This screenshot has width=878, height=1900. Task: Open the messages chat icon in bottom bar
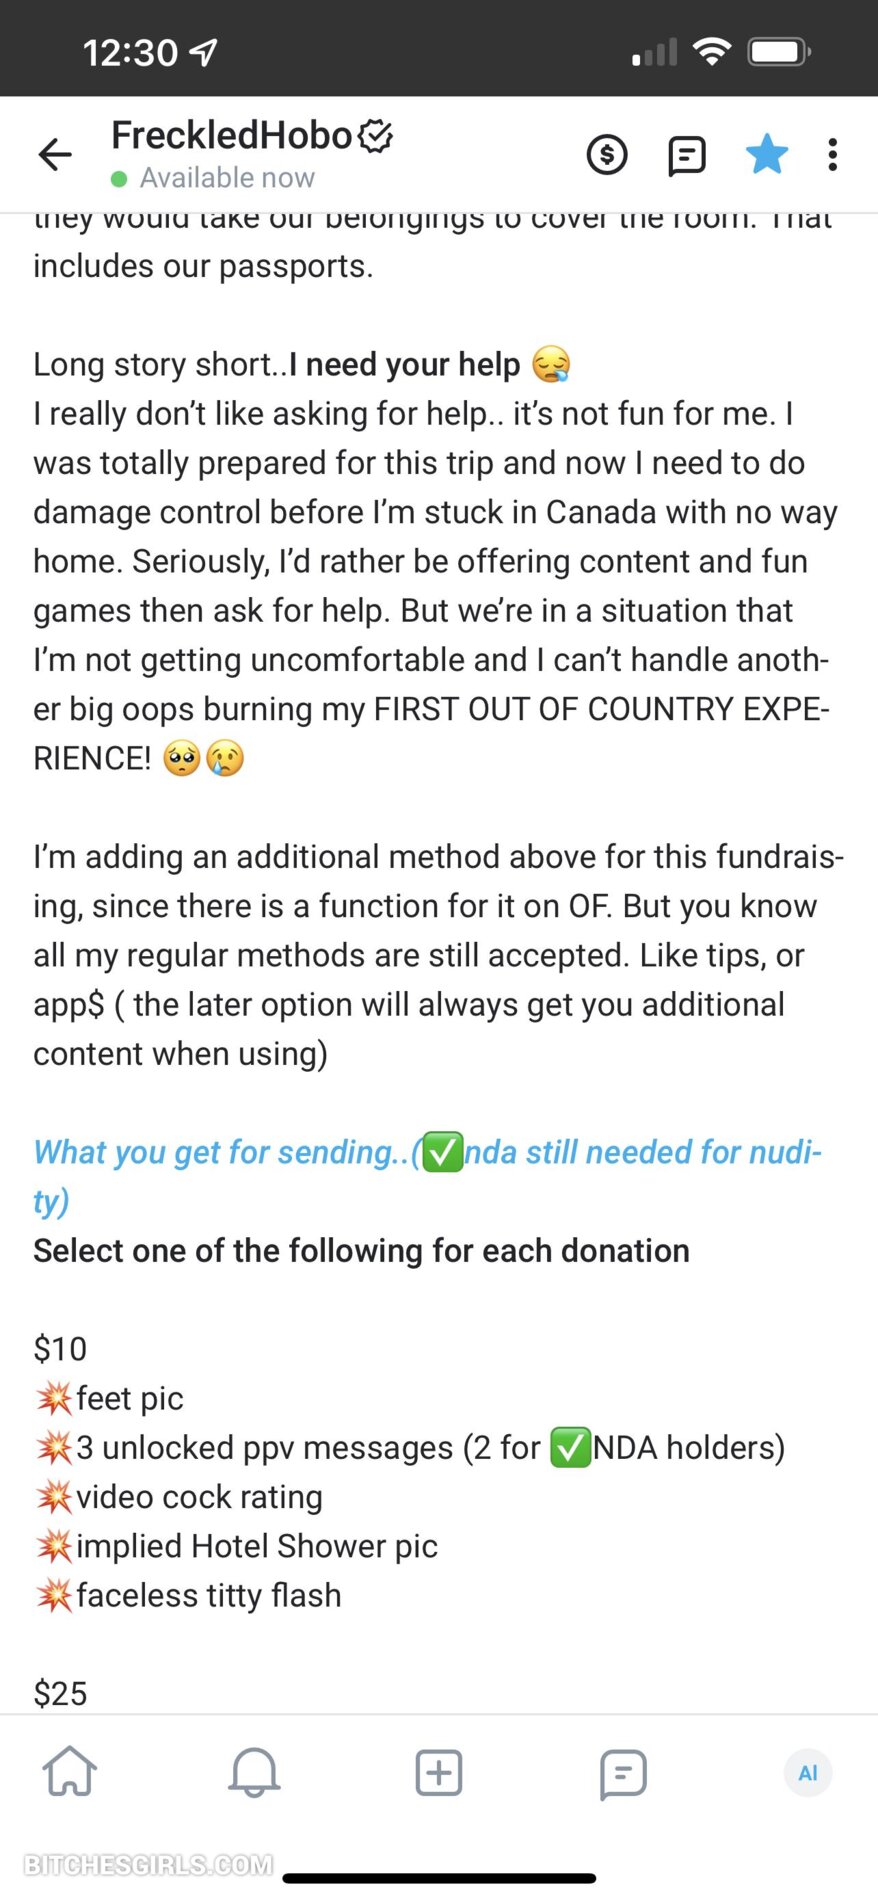(x=623, y=1772)
